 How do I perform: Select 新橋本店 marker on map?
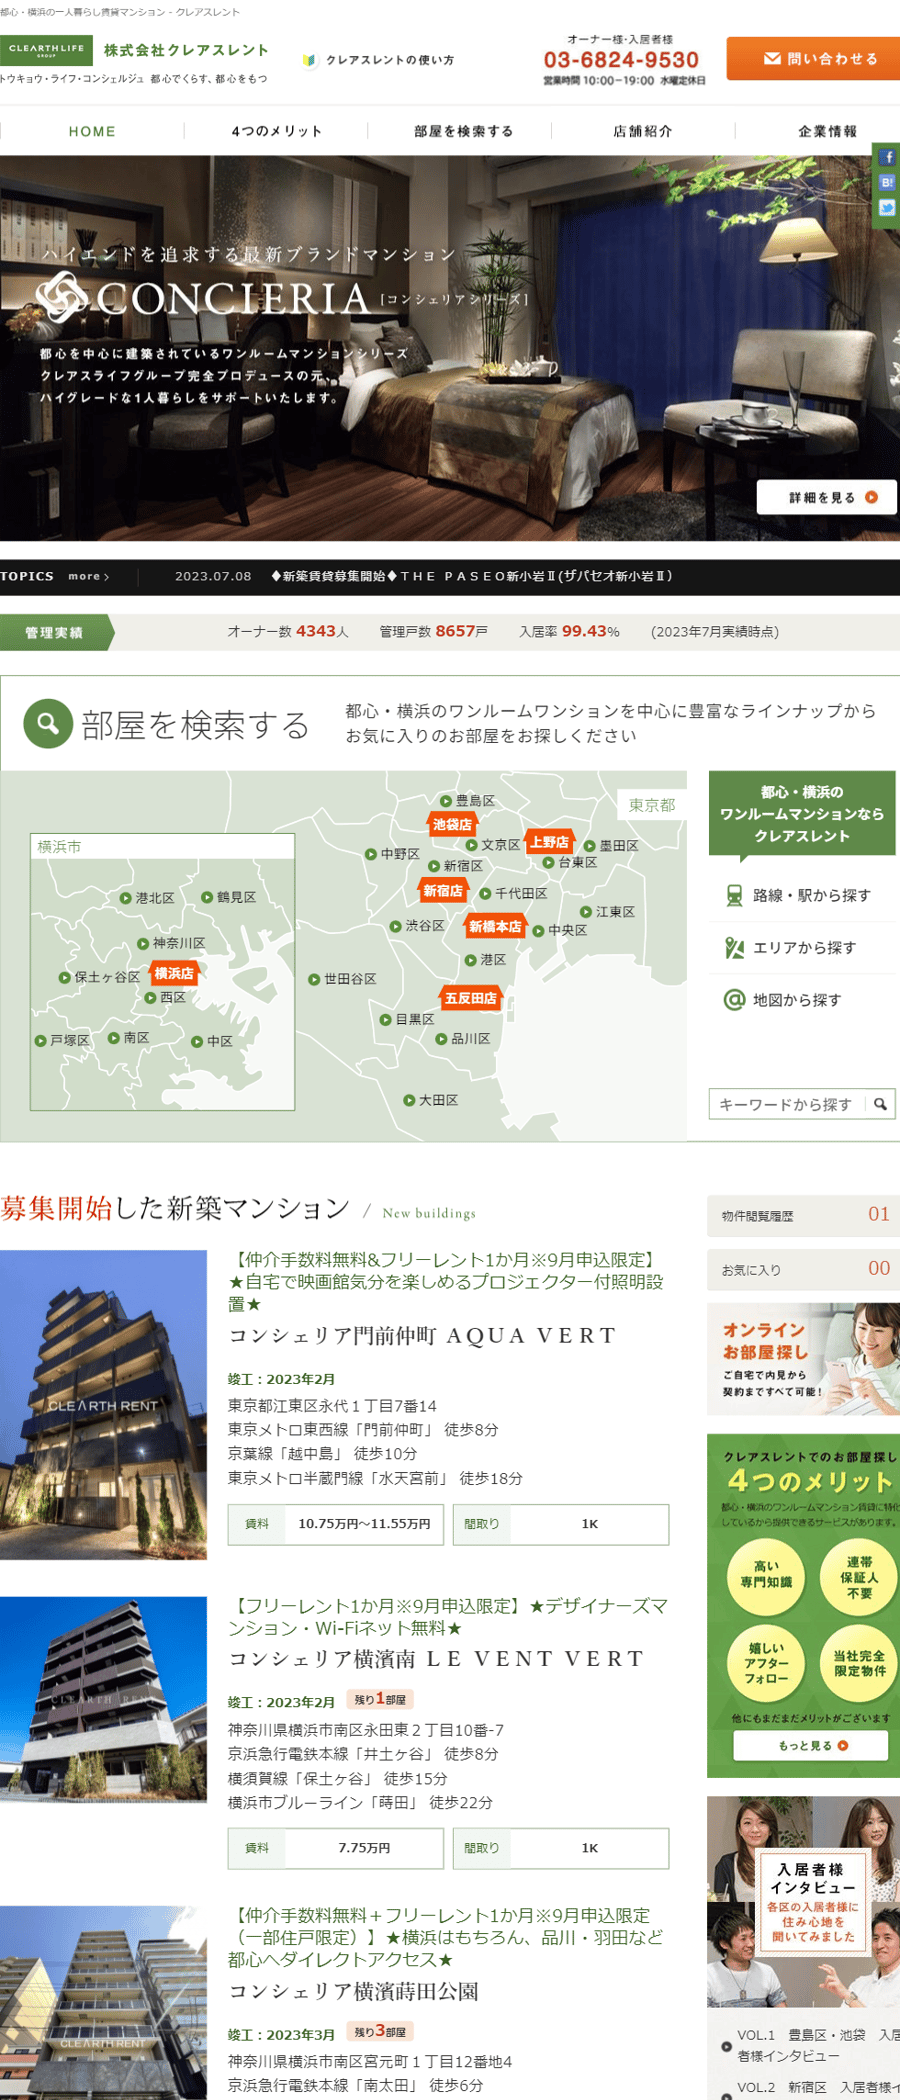pyautogui.click(x=495, y=927)
